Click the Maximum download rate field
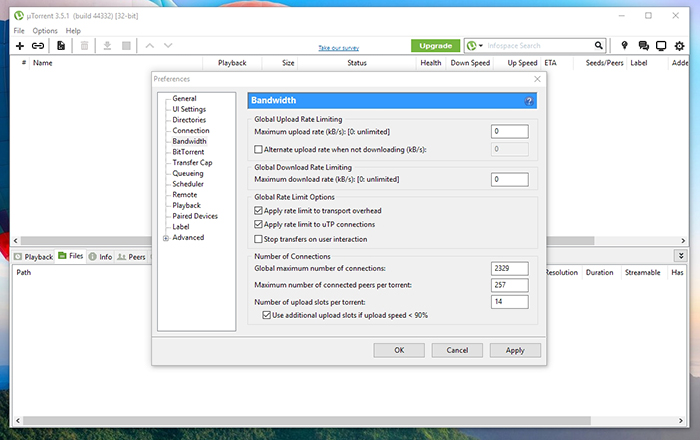700x440 pixels. tap(509, 179)
